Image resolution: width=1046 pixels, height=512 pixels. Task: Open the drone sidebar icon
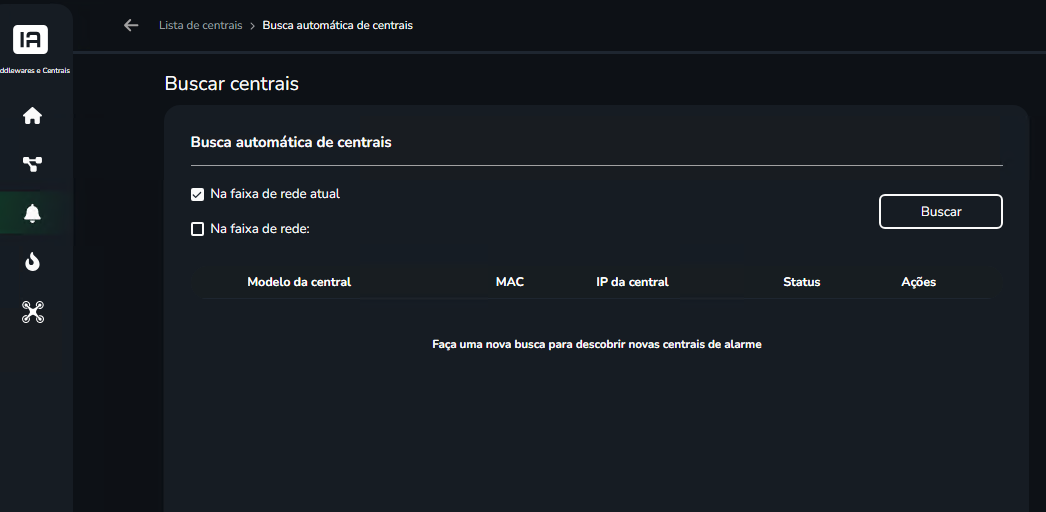[x=32, y=311]
